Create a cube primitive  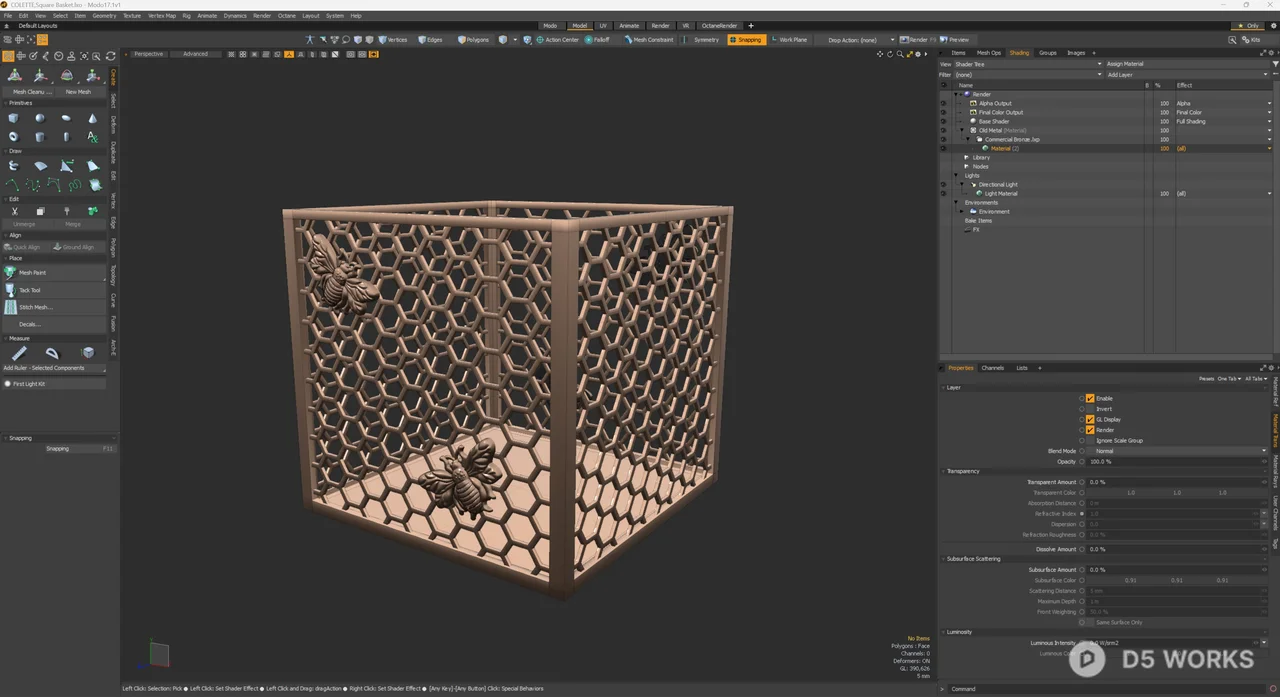pyautogui.click(x=14, y=118)
